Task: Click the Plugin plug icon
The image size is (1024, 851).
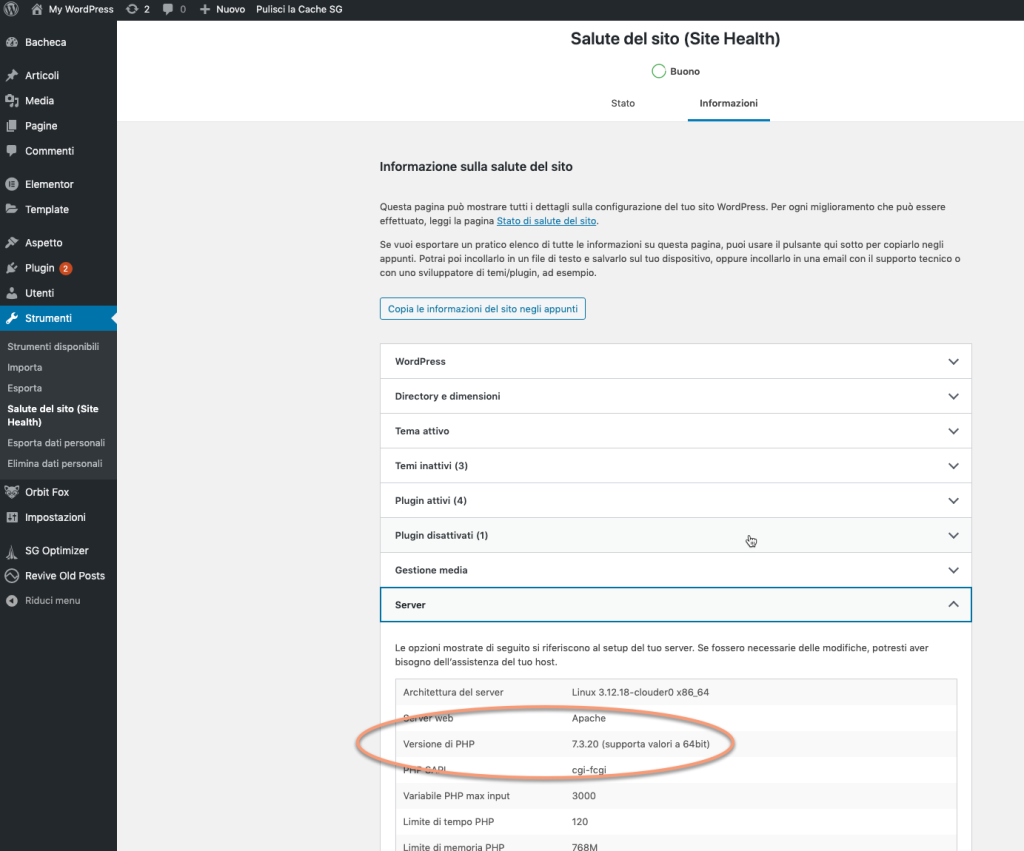Action: coord(12,268)
